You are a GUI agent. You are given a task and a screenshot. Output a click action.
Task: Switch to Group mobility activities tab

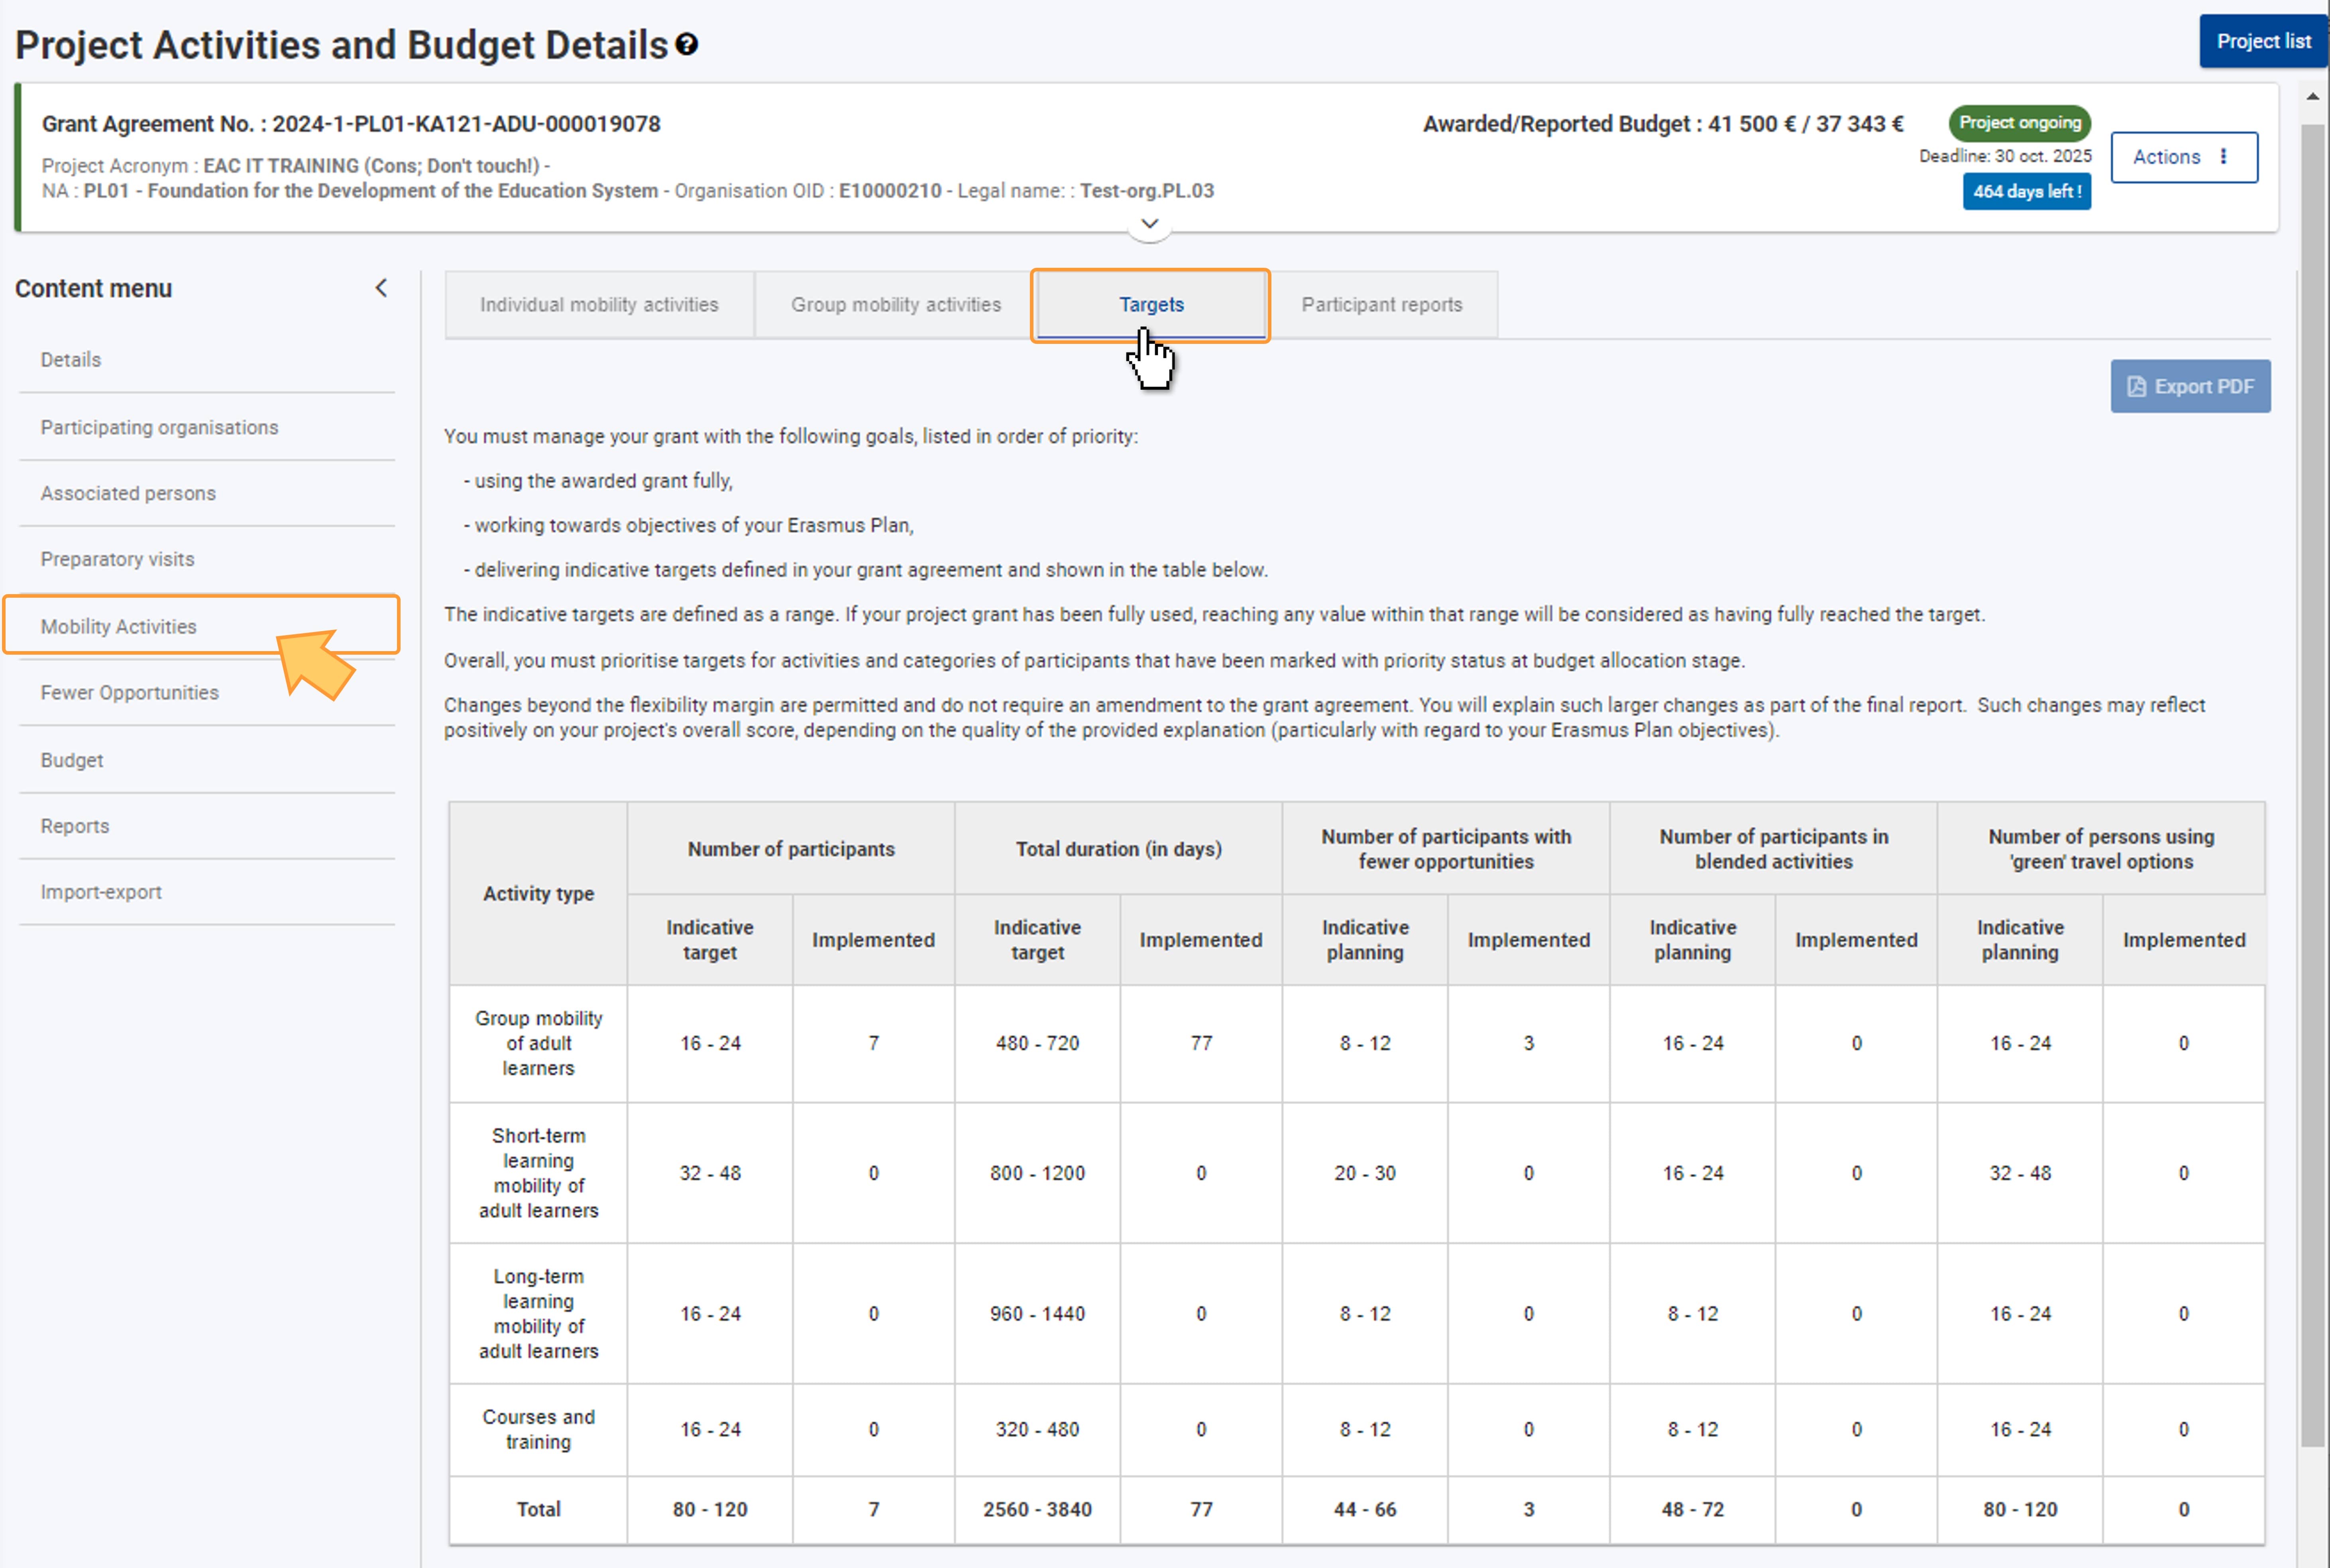point(895,304)
